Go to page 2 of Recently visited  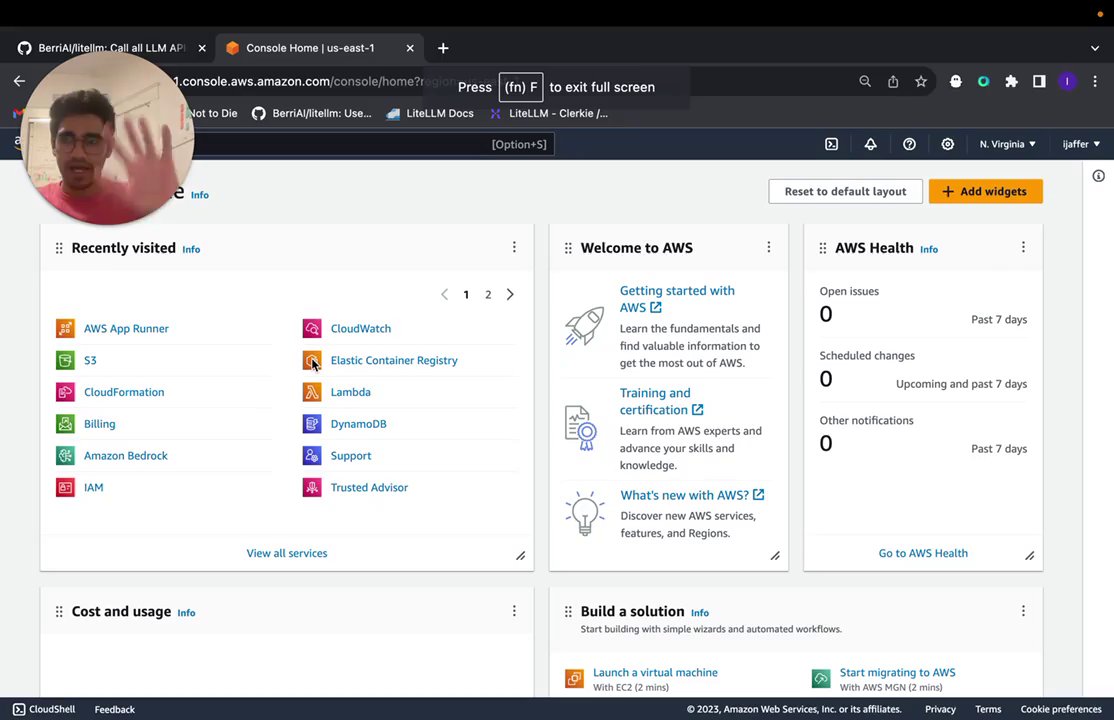coord(488,295)
